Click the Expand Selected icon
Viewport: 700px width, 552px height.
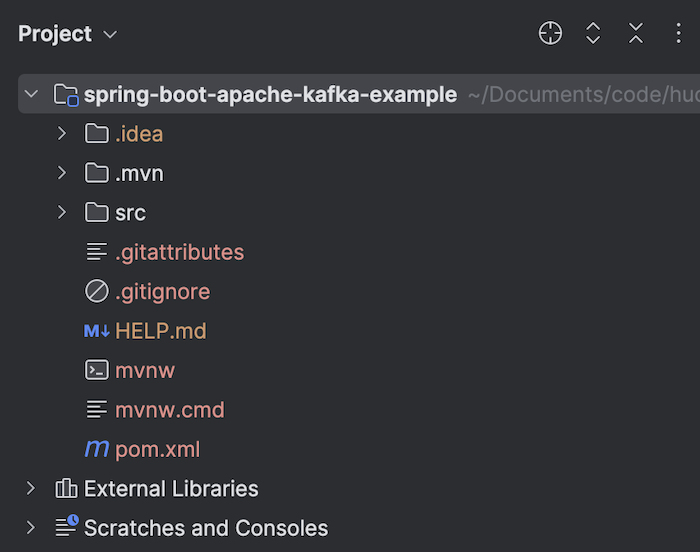click(593, 33)
